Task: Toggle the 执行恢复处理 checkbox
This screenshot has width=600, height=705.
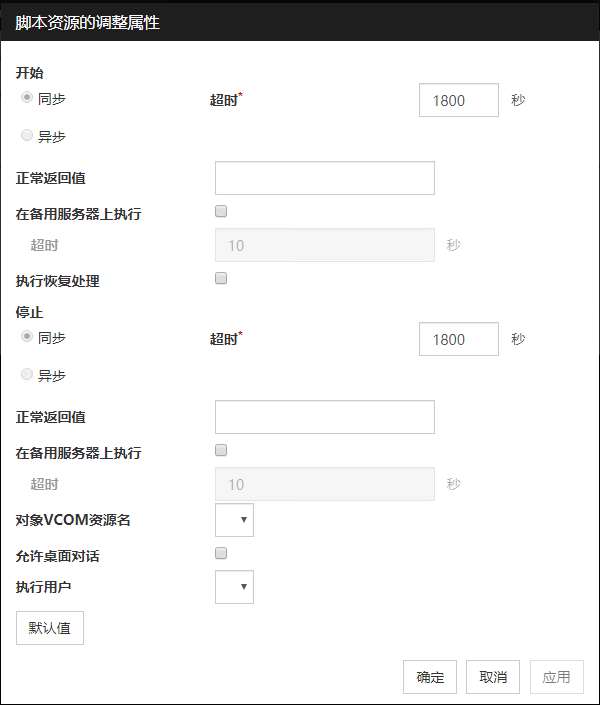Action: 221,278
